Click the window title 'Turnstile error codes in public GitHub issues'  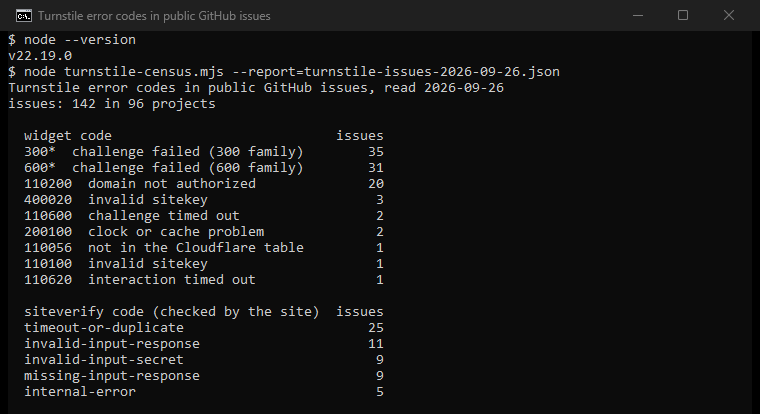coord(154,16)
